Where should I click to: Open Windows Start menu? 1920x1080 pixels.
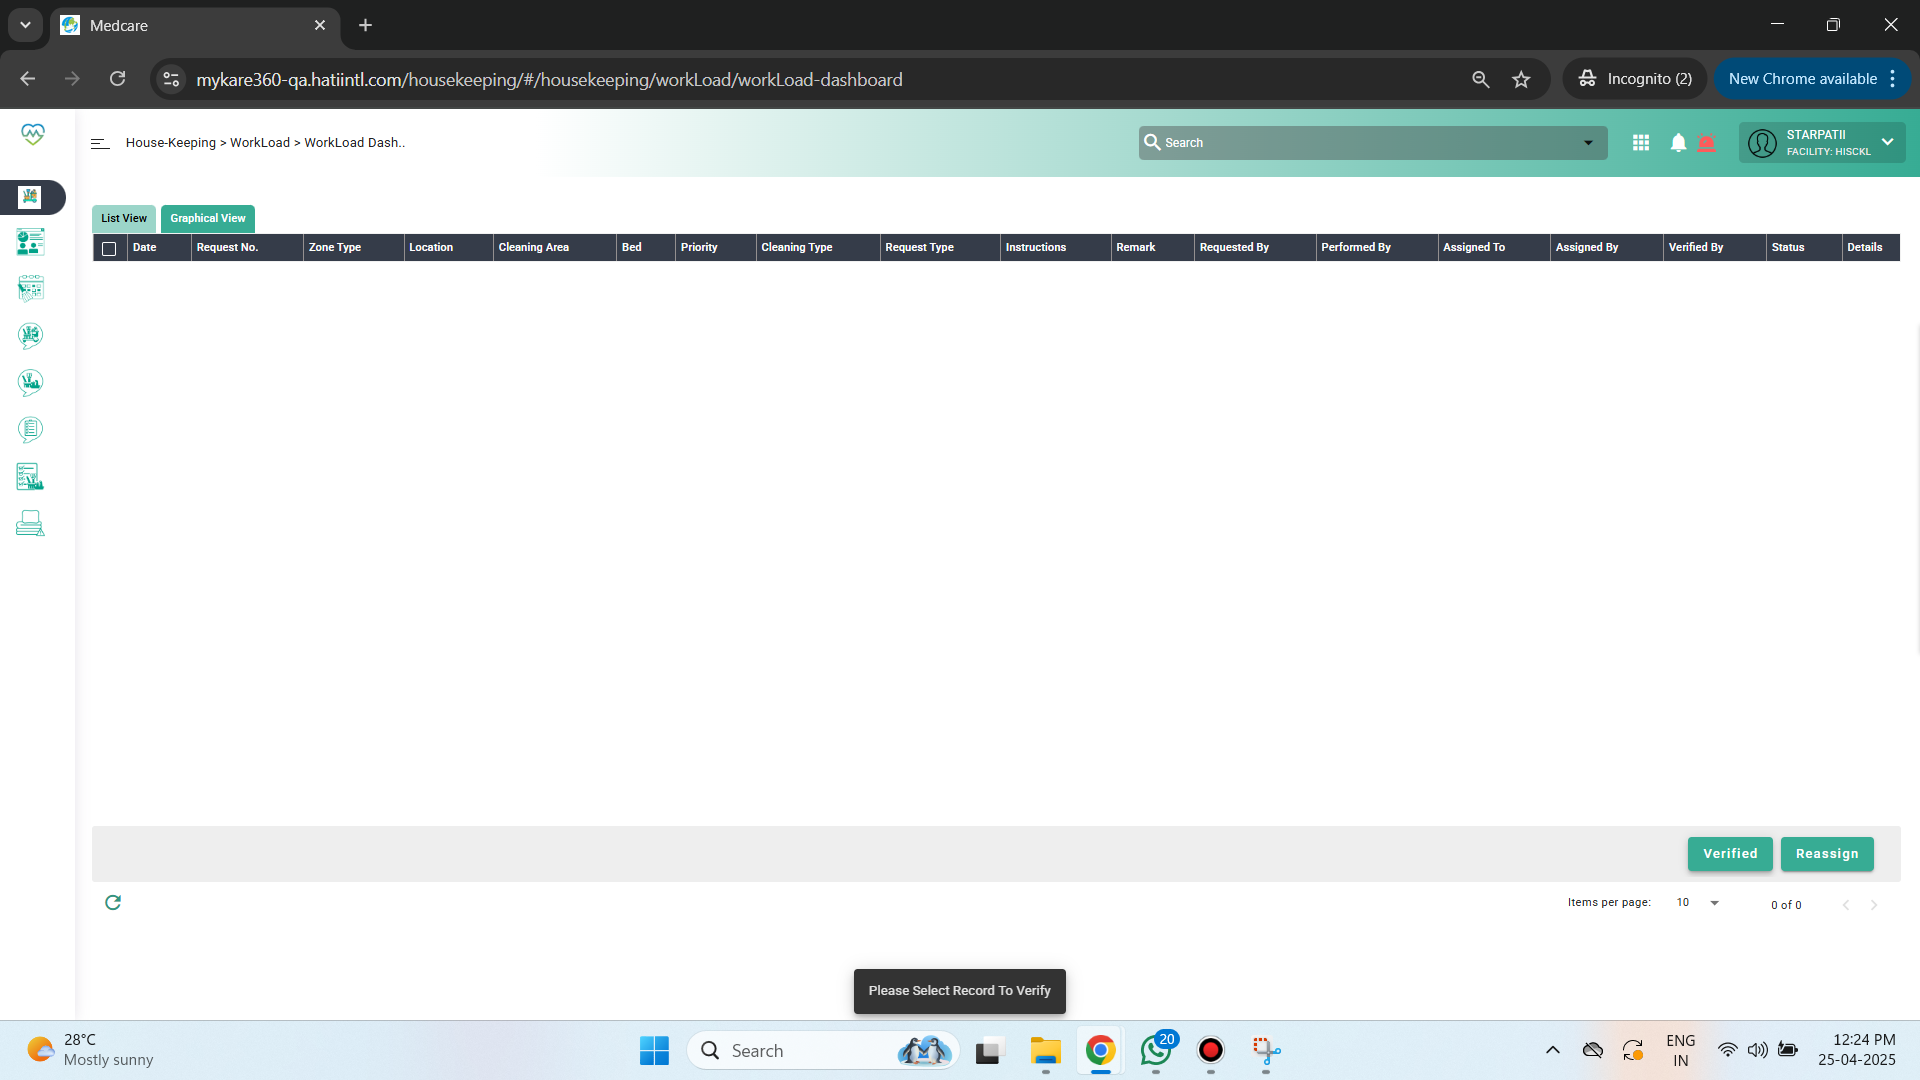point(654,1050)
